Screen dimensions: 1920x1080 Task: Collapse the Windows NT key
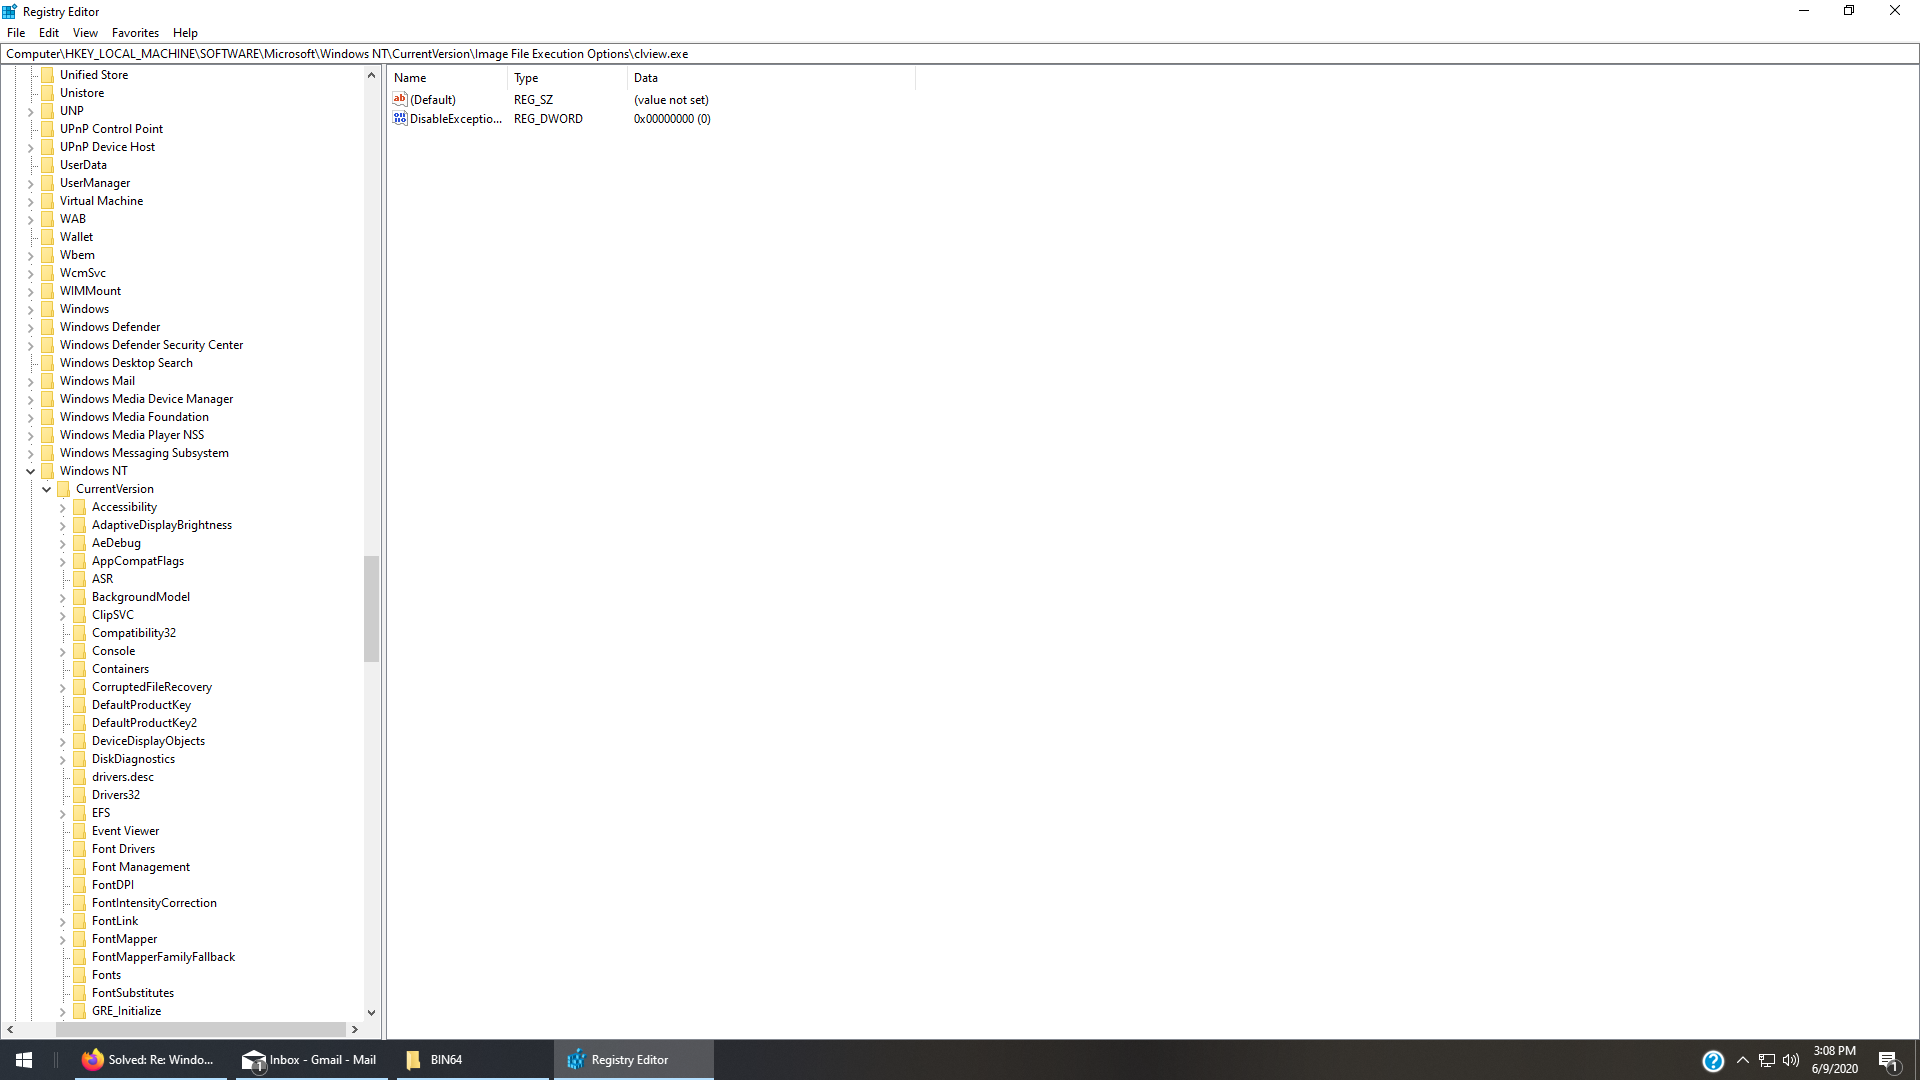click(x=31, y=471)
